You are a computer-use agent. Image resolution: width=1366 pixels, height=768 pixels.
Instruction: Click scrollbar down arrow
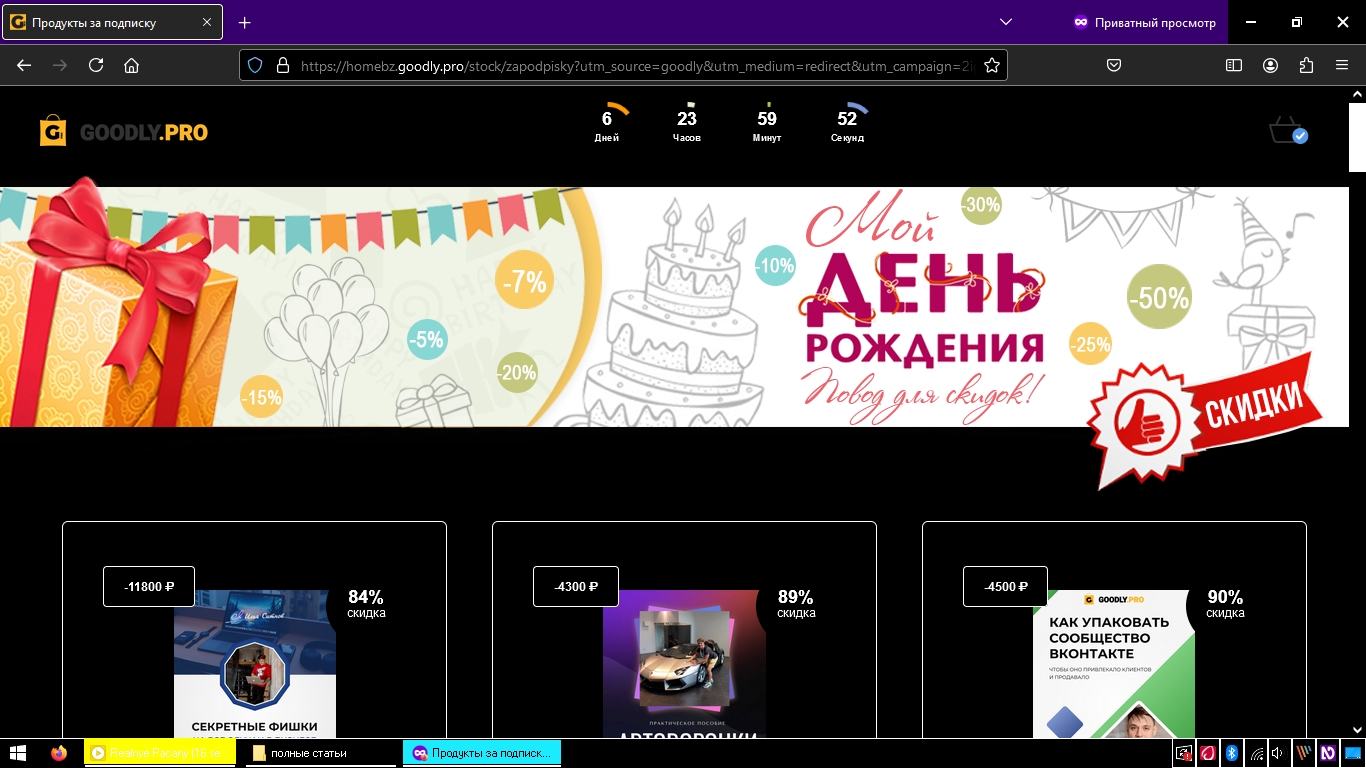tap(1357, 730)
